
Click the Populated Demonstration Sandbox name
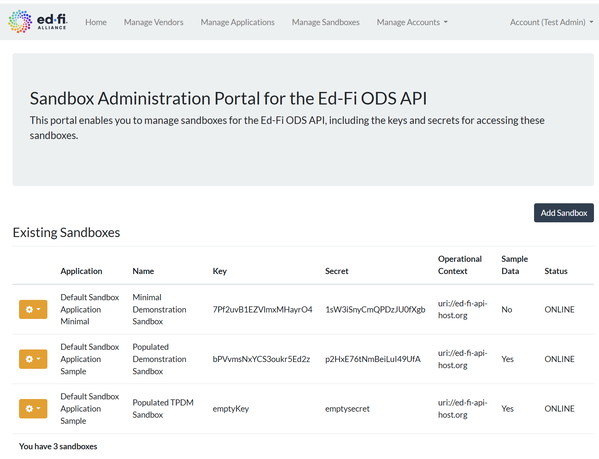click(x=159, y=359)
